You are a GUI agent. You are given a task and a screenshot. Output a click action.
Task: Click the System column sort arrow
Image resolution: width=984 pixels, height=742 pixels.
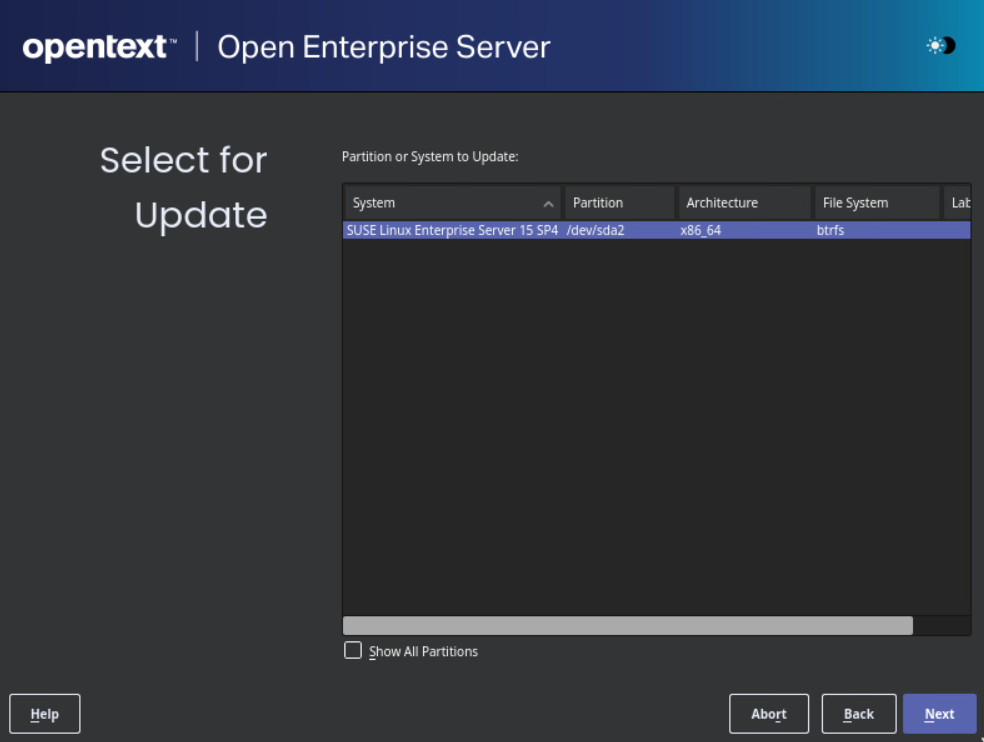(548, 204)
